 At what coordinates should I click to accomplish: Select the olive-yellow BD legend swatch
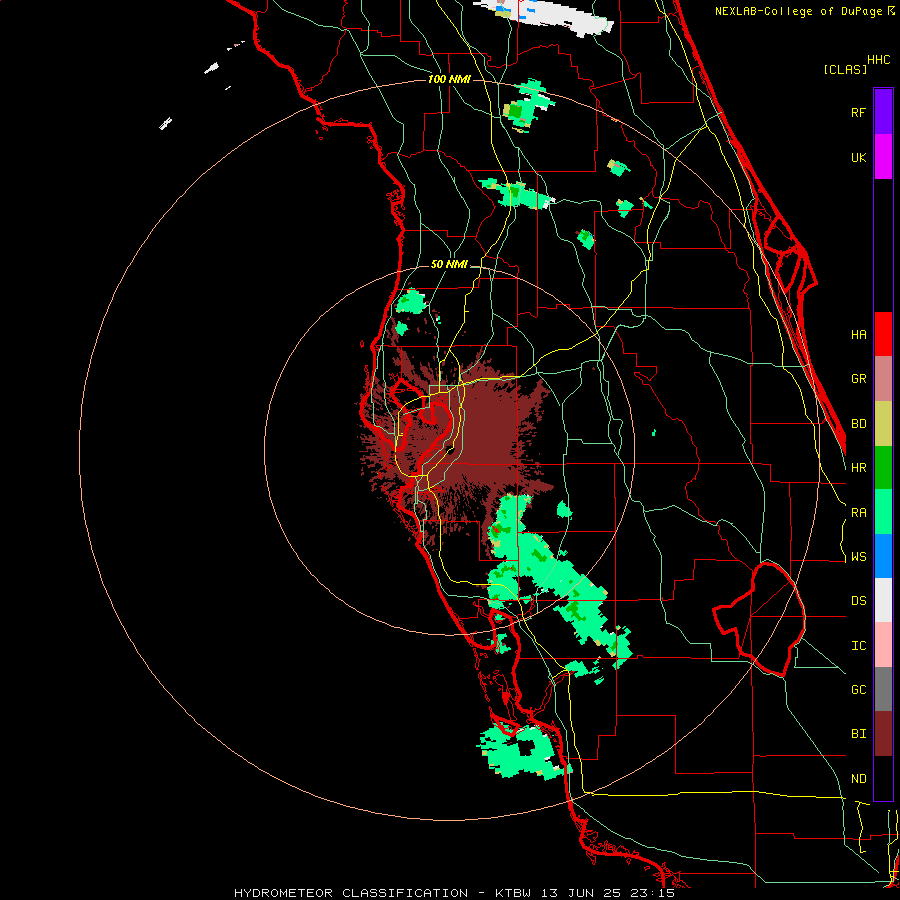[x=883, y=424]
